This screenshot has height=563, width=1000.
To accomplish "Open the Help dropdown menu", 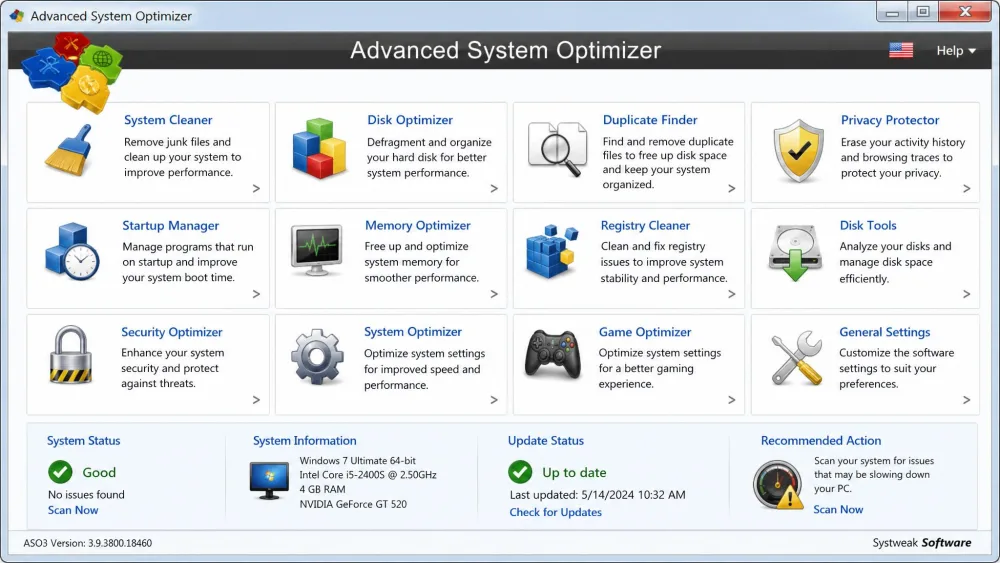I will (955, 50).
